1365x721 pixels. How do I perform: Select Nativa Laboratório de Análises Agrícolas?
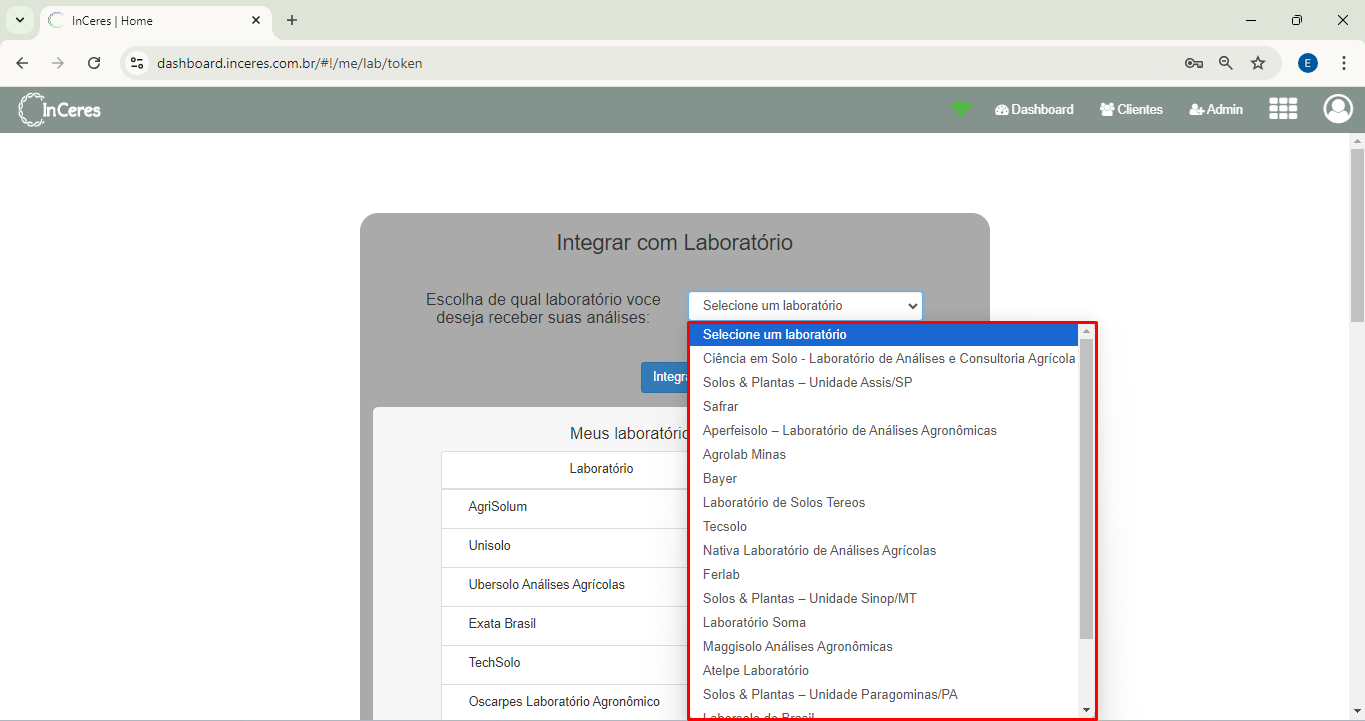[x=884, y=550]
